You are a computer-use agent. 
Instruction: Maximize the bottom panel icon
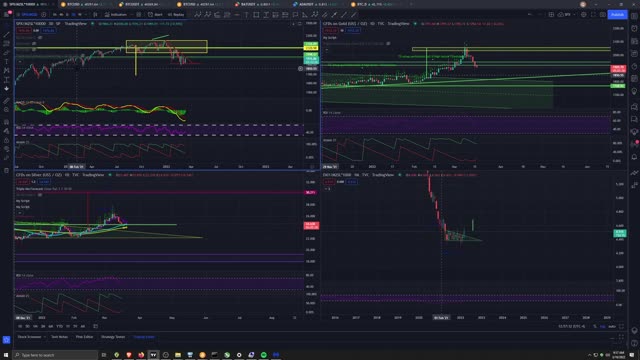[x=621, y=337]
